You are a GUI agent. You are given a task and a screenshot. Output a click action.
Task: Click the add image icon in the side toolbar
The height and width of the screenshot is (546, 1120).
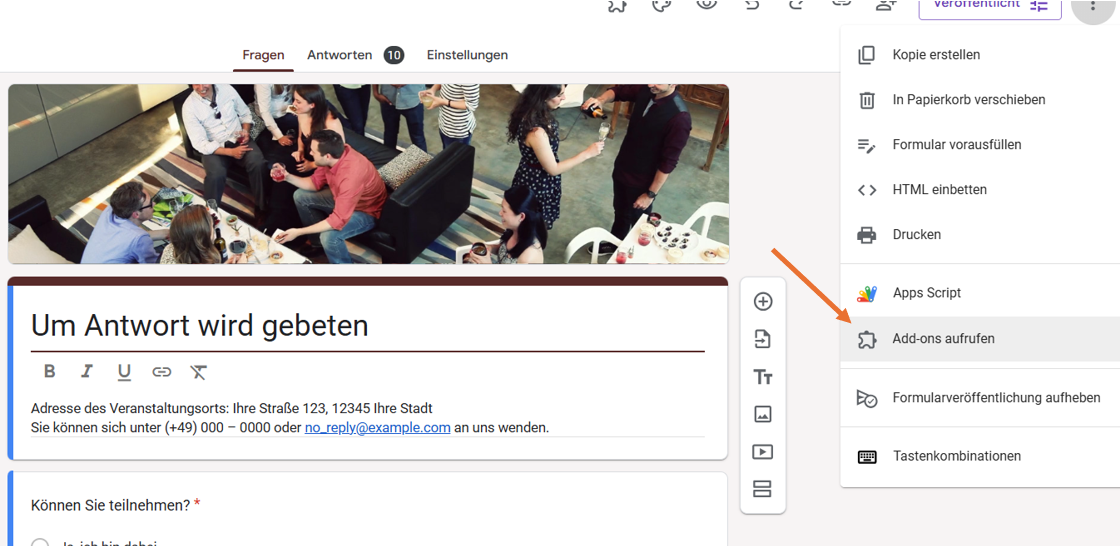coord(763,414)
